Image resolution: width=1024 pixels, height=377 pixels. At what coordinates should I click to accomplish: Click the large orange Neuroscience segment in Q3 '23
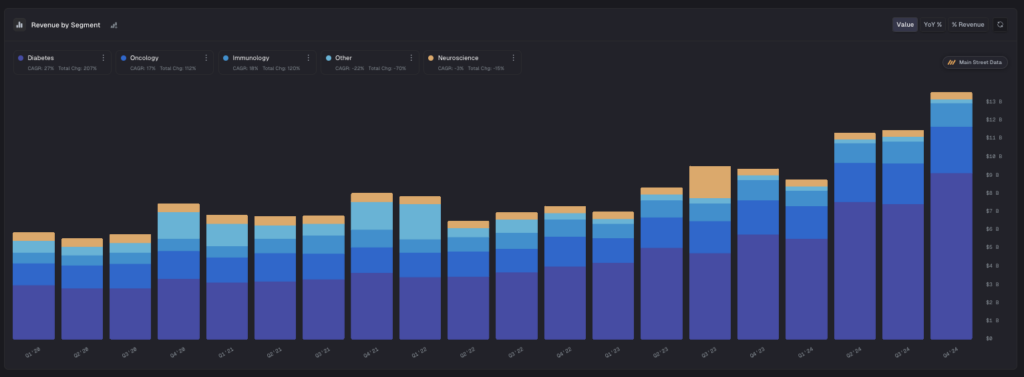(710, 182)
